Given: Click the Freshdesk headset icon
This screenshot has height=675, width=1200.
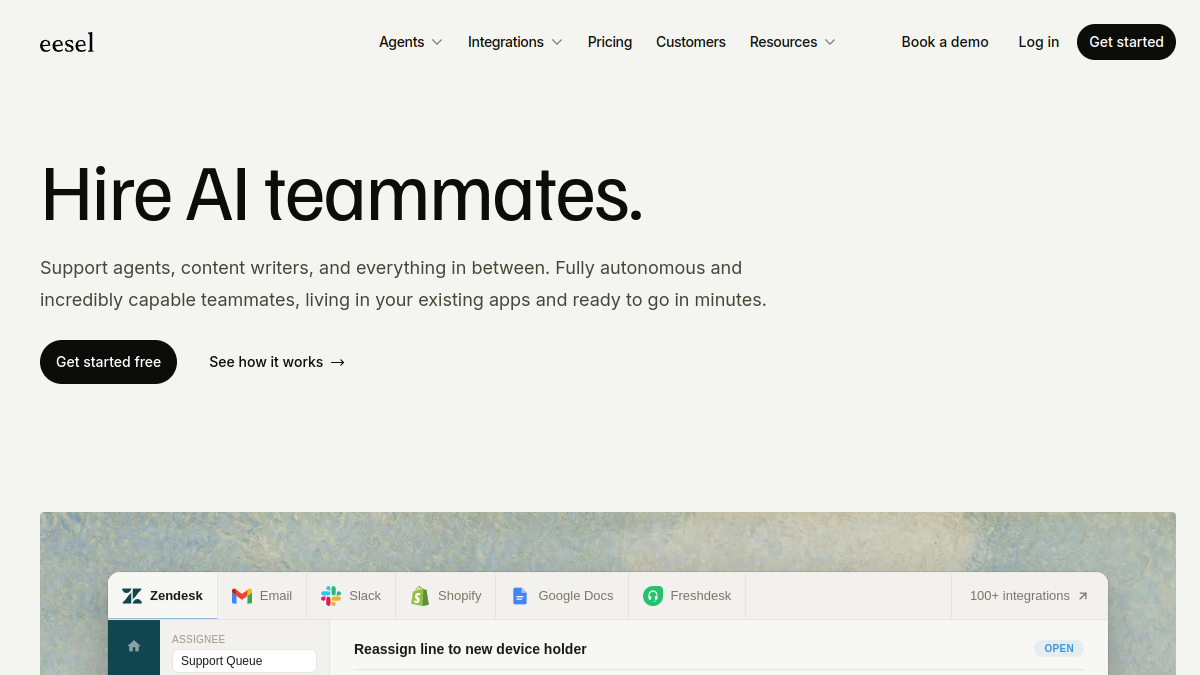Looking at the screenshot, I should click(x=653, y=596).
